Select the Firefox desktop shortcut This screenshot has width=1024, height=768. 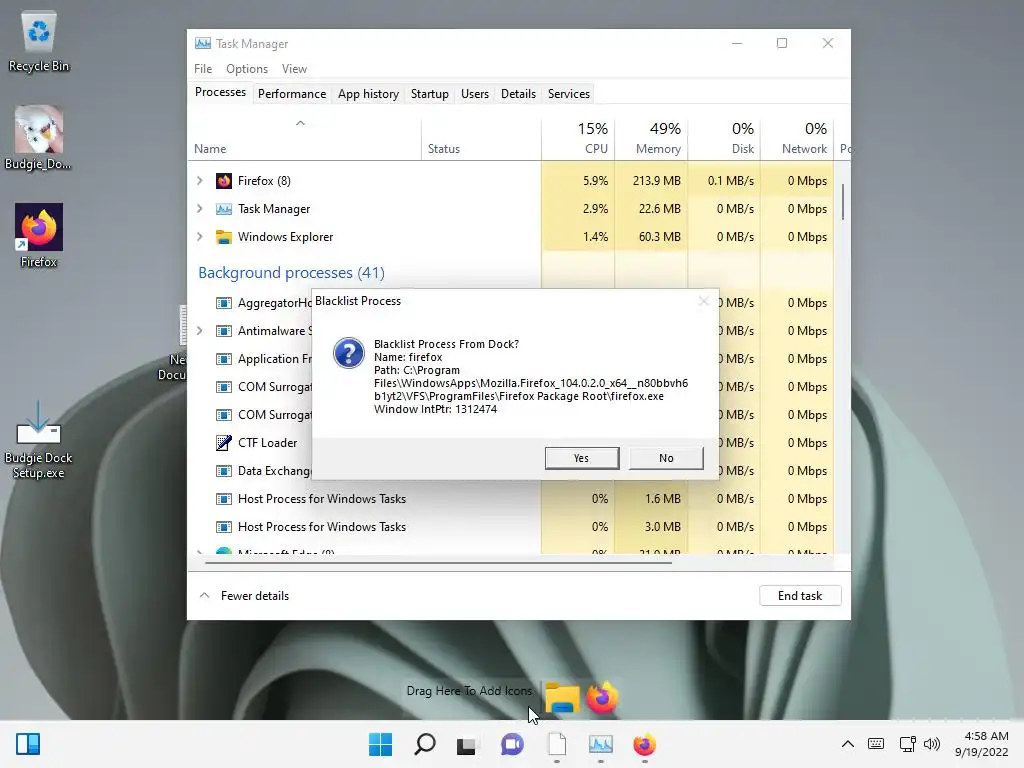(x=39, y=236)
